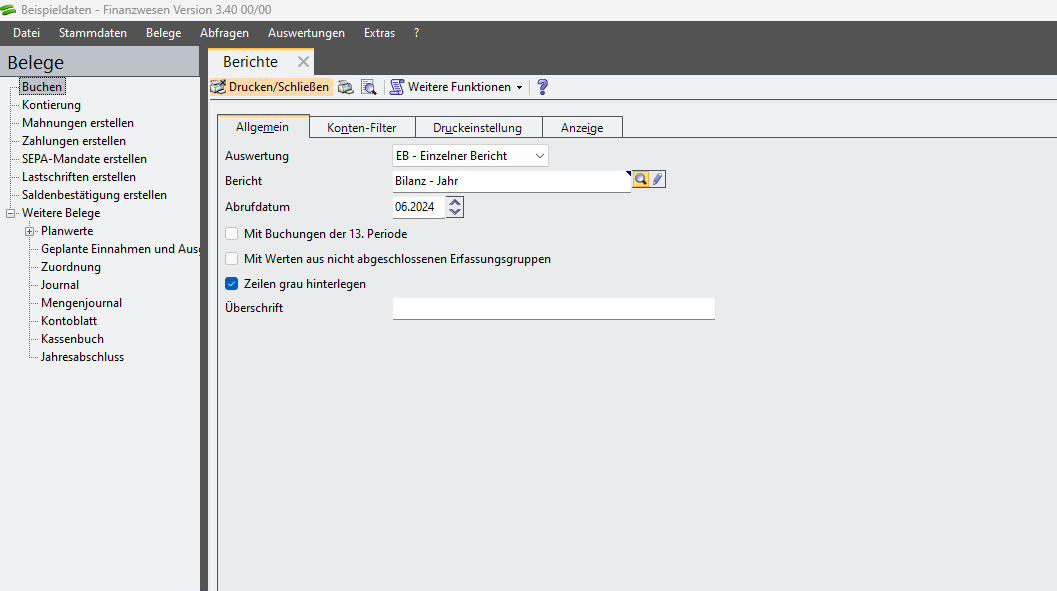This screenshot has height=591, width=1057.
Task: Click the printer icon in toolbar
Action: point(345,88)
